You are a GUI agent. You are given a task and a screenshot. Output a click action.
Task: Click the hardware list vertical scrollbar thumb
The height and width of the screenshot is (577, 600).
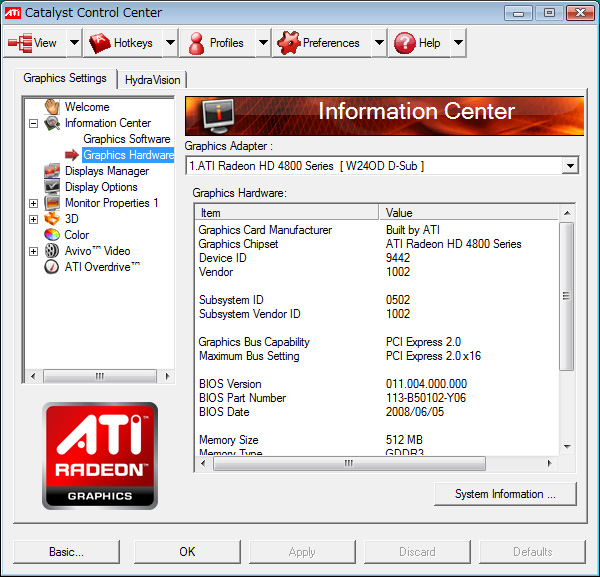(x=567, y=297)
